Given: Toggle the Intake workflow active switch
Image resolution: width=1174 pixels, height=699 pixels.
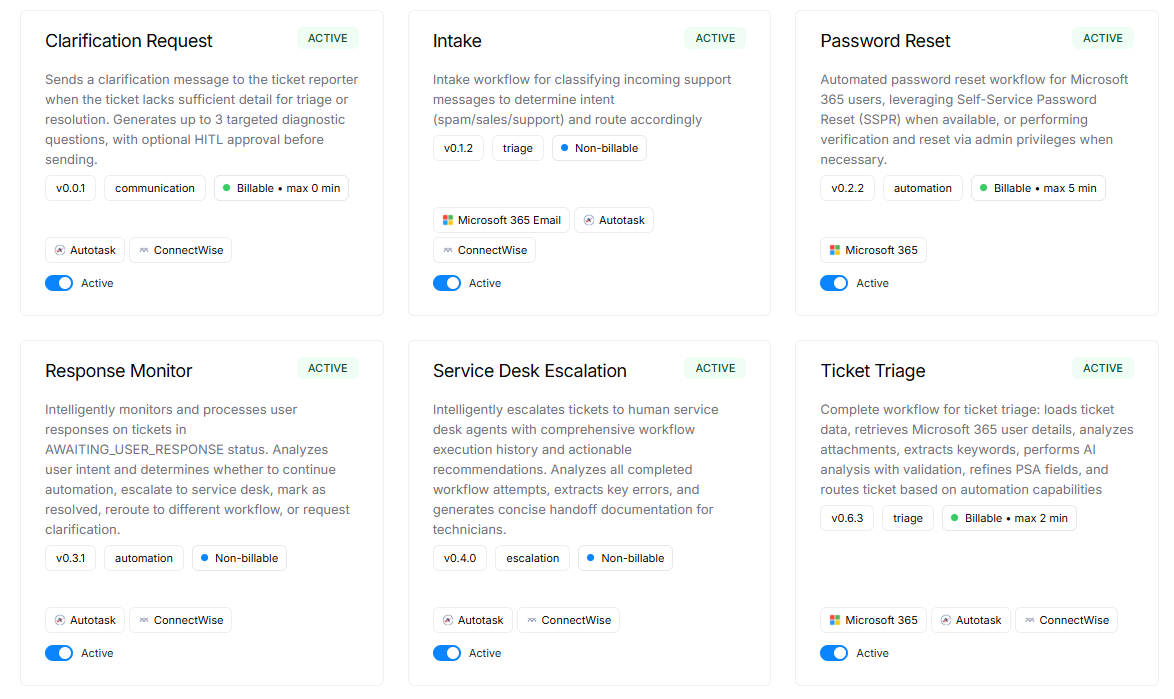Looking at the screenshot, I should [x=447, y=283].
